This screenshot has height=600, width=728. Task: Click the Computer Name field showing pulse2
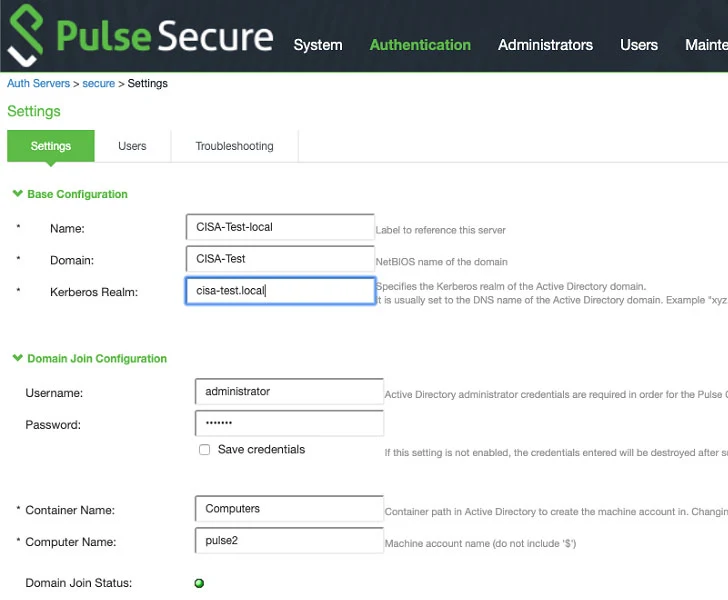click(x=289, y=541)
